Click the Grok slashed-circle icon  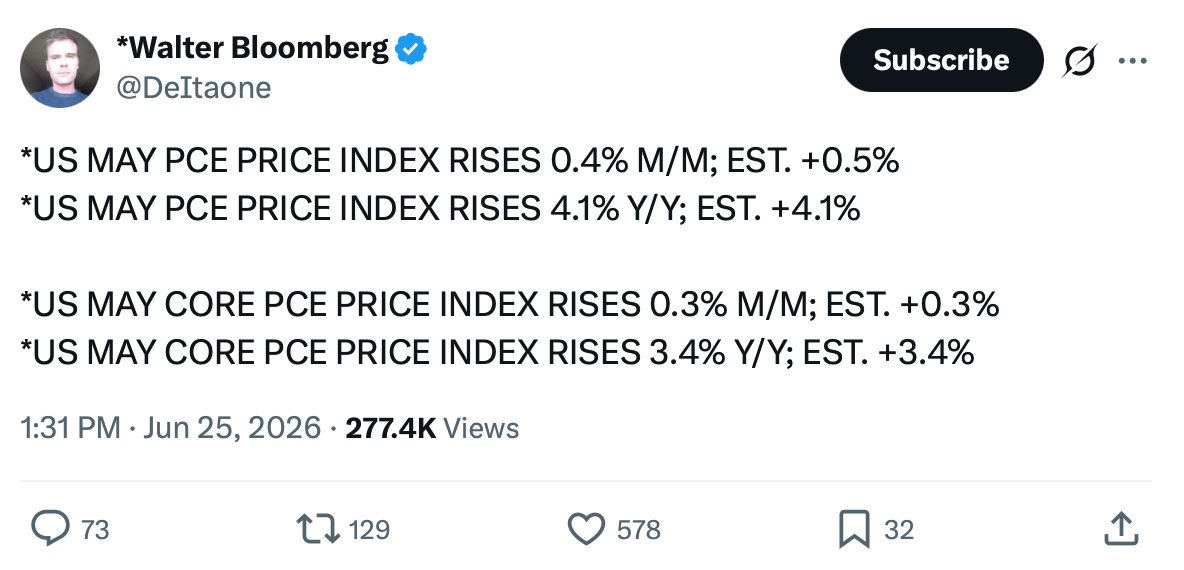[x=1079, y=60]
